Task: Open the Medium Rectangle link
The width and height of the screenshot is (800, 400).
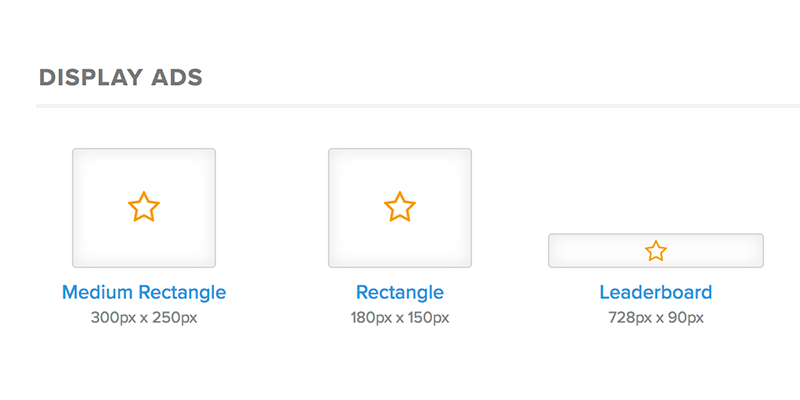Action: coord(144,293)
